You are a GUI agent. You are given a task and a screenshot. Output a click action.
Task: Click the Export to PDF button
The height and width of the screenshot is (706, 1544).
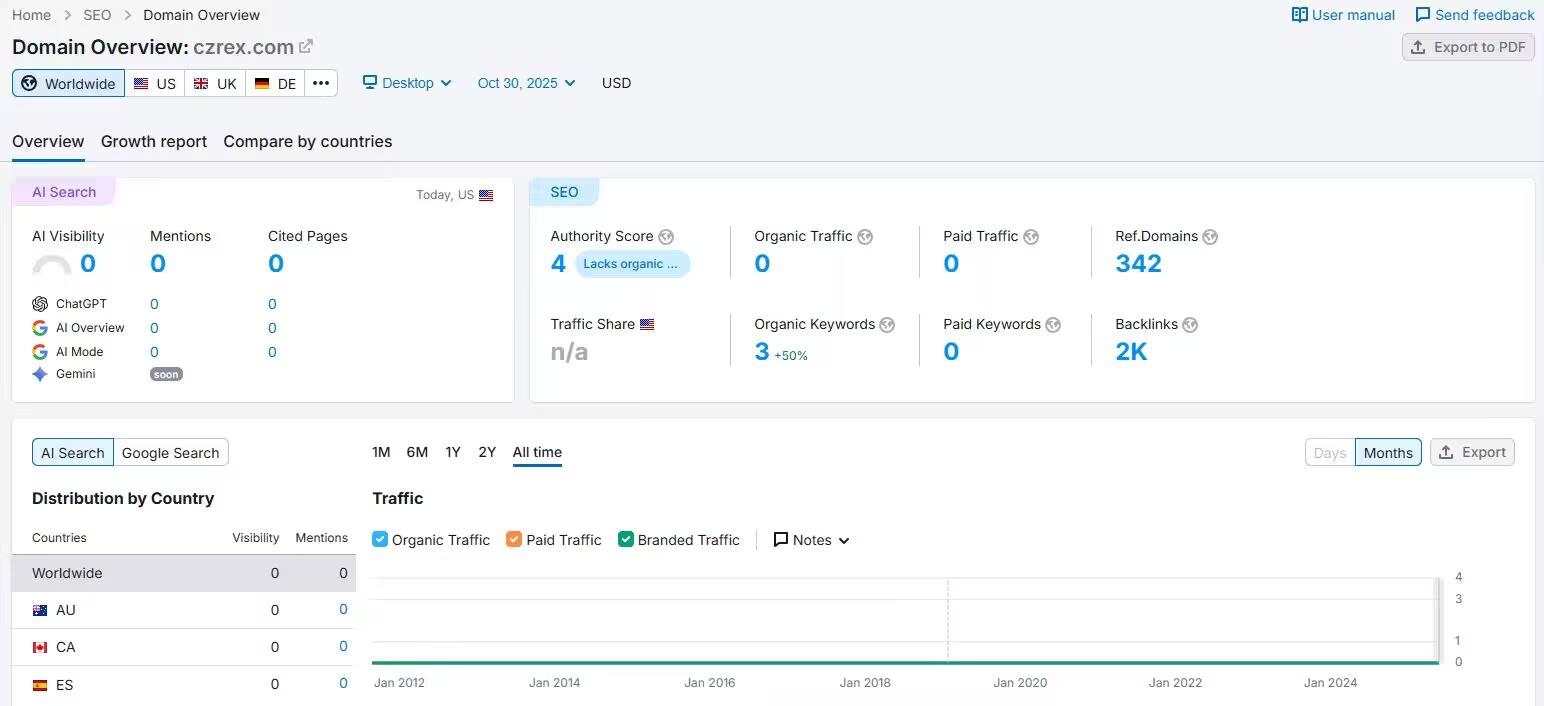click(1468, 47)
